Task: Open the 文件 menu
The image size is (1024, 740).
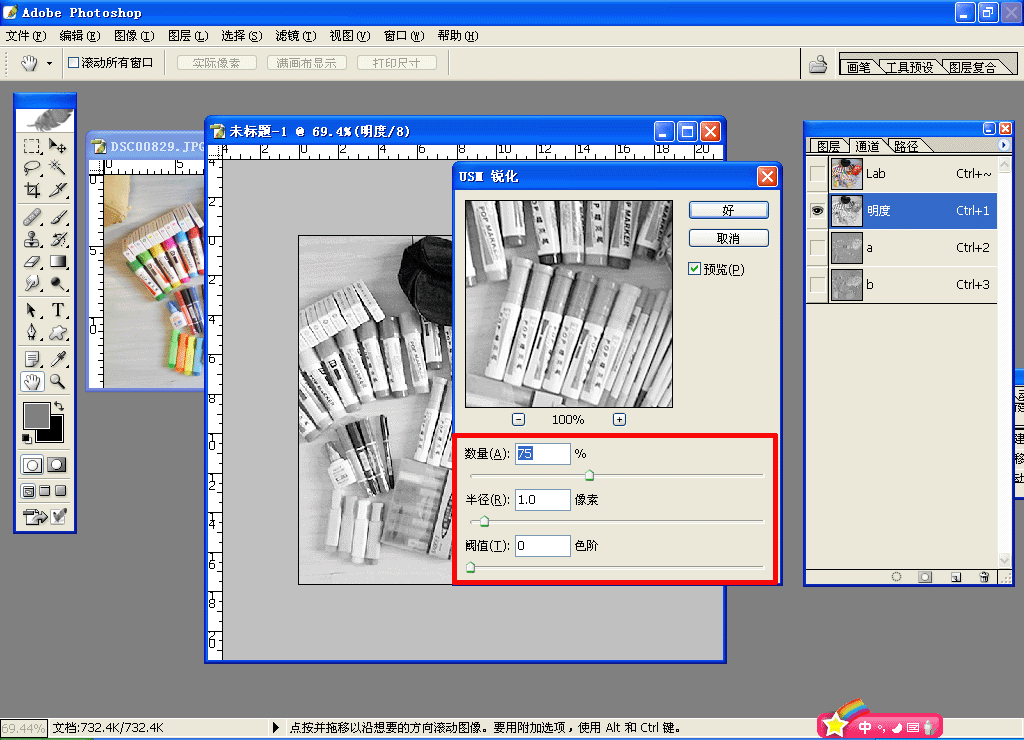Action: click(26, 35)
